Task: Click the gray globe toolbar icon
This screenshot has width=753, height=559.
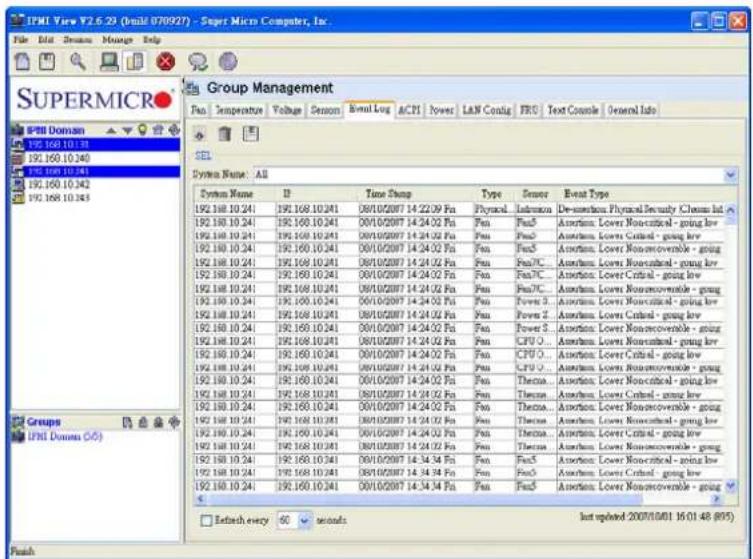Action: tap(228, 61)
